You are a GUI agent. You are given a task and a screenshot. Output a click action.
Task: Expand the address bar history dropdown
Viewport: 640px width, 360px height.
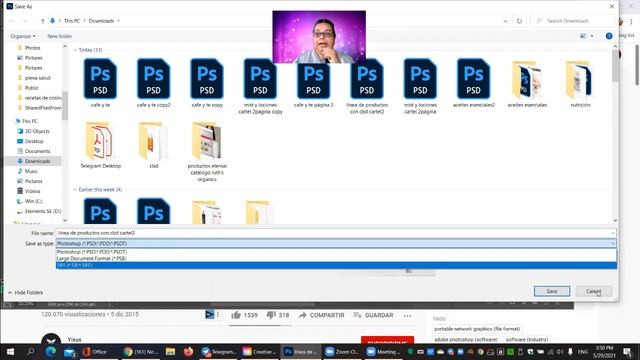click(x=505, y=21)
